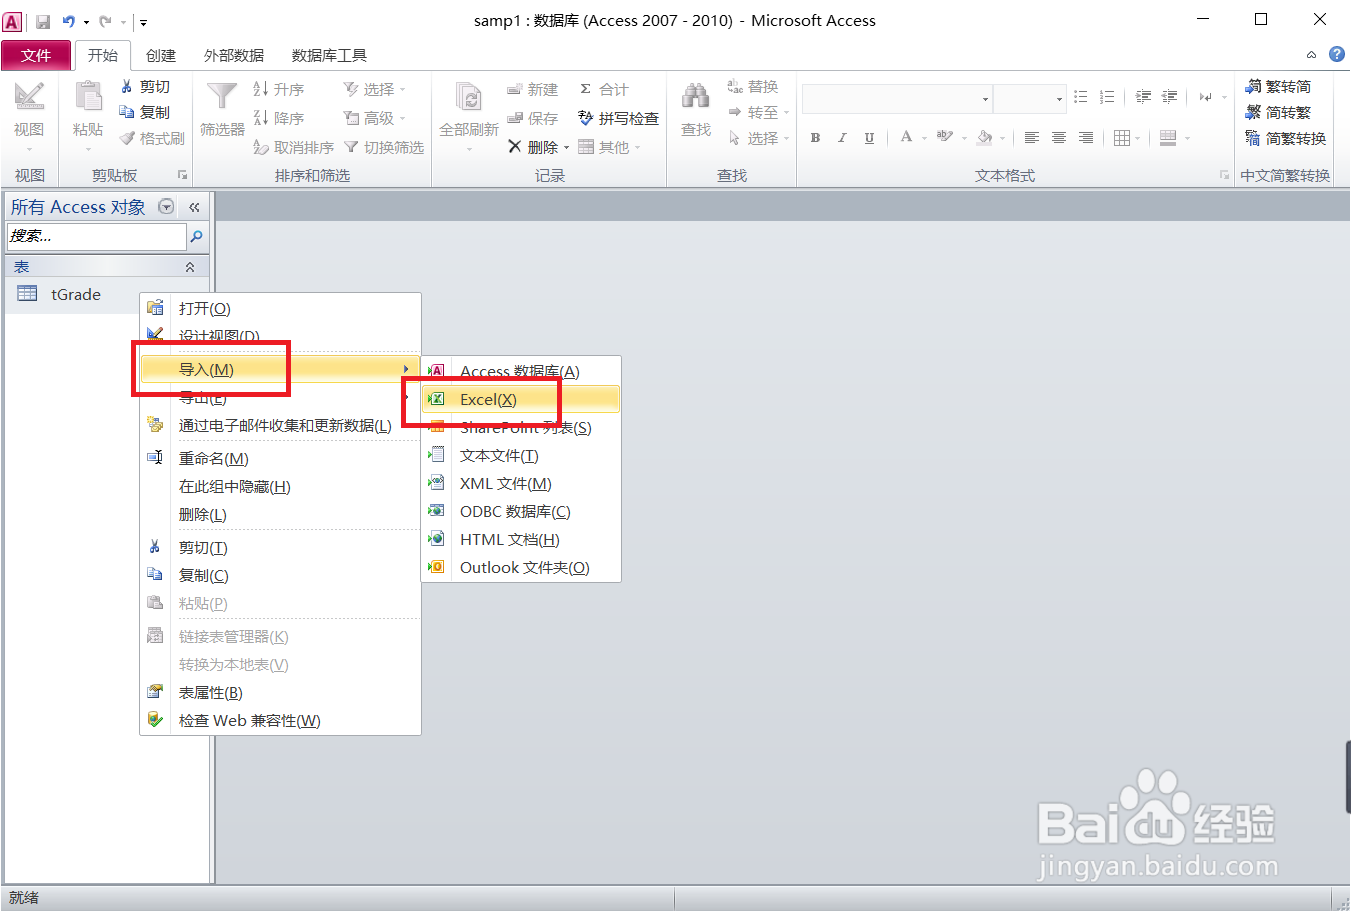Switch to the Create (创建) tab

pyautogui.click(x=161, y=55)
